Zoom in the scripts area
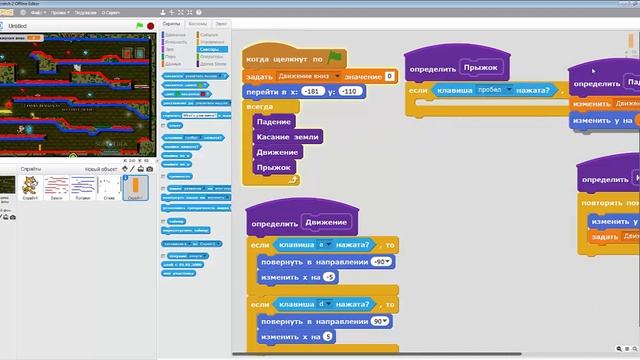 point(635,349)
